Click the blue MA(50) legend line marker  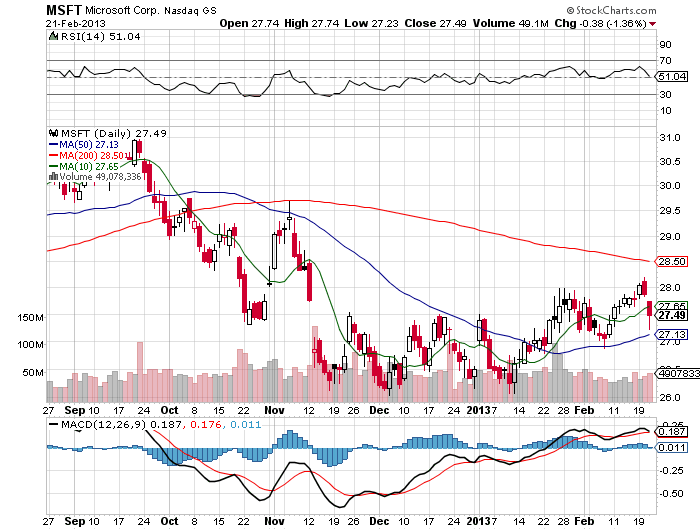click(x=53, y=145)
